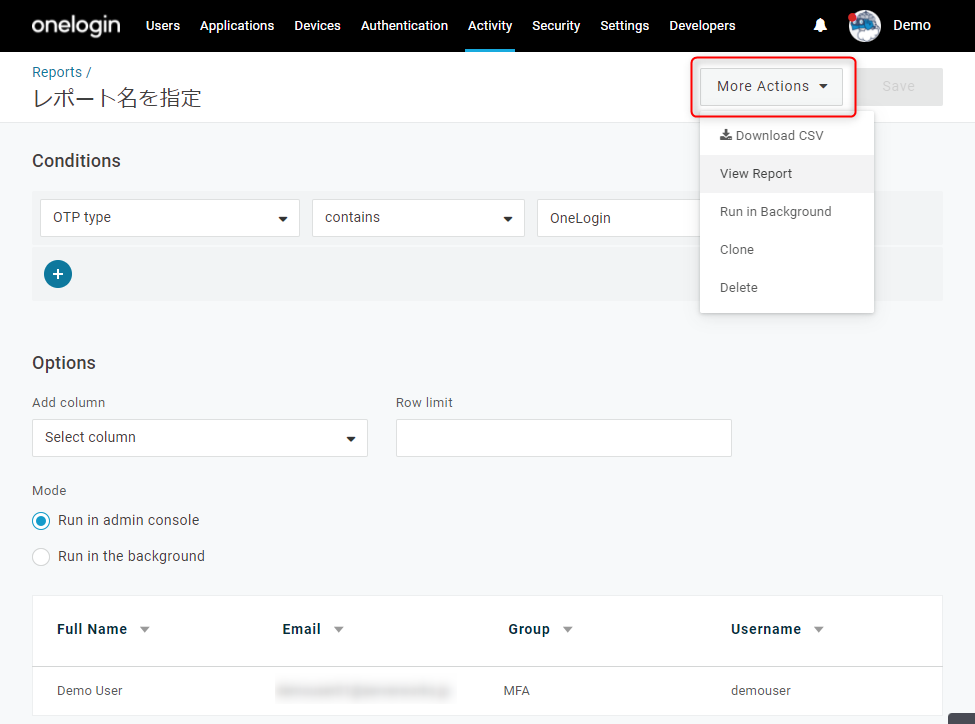Viewport: 975px width, 724px height.
Task: Expand the OTP type condition dropdown
Action: coord(170,218)
